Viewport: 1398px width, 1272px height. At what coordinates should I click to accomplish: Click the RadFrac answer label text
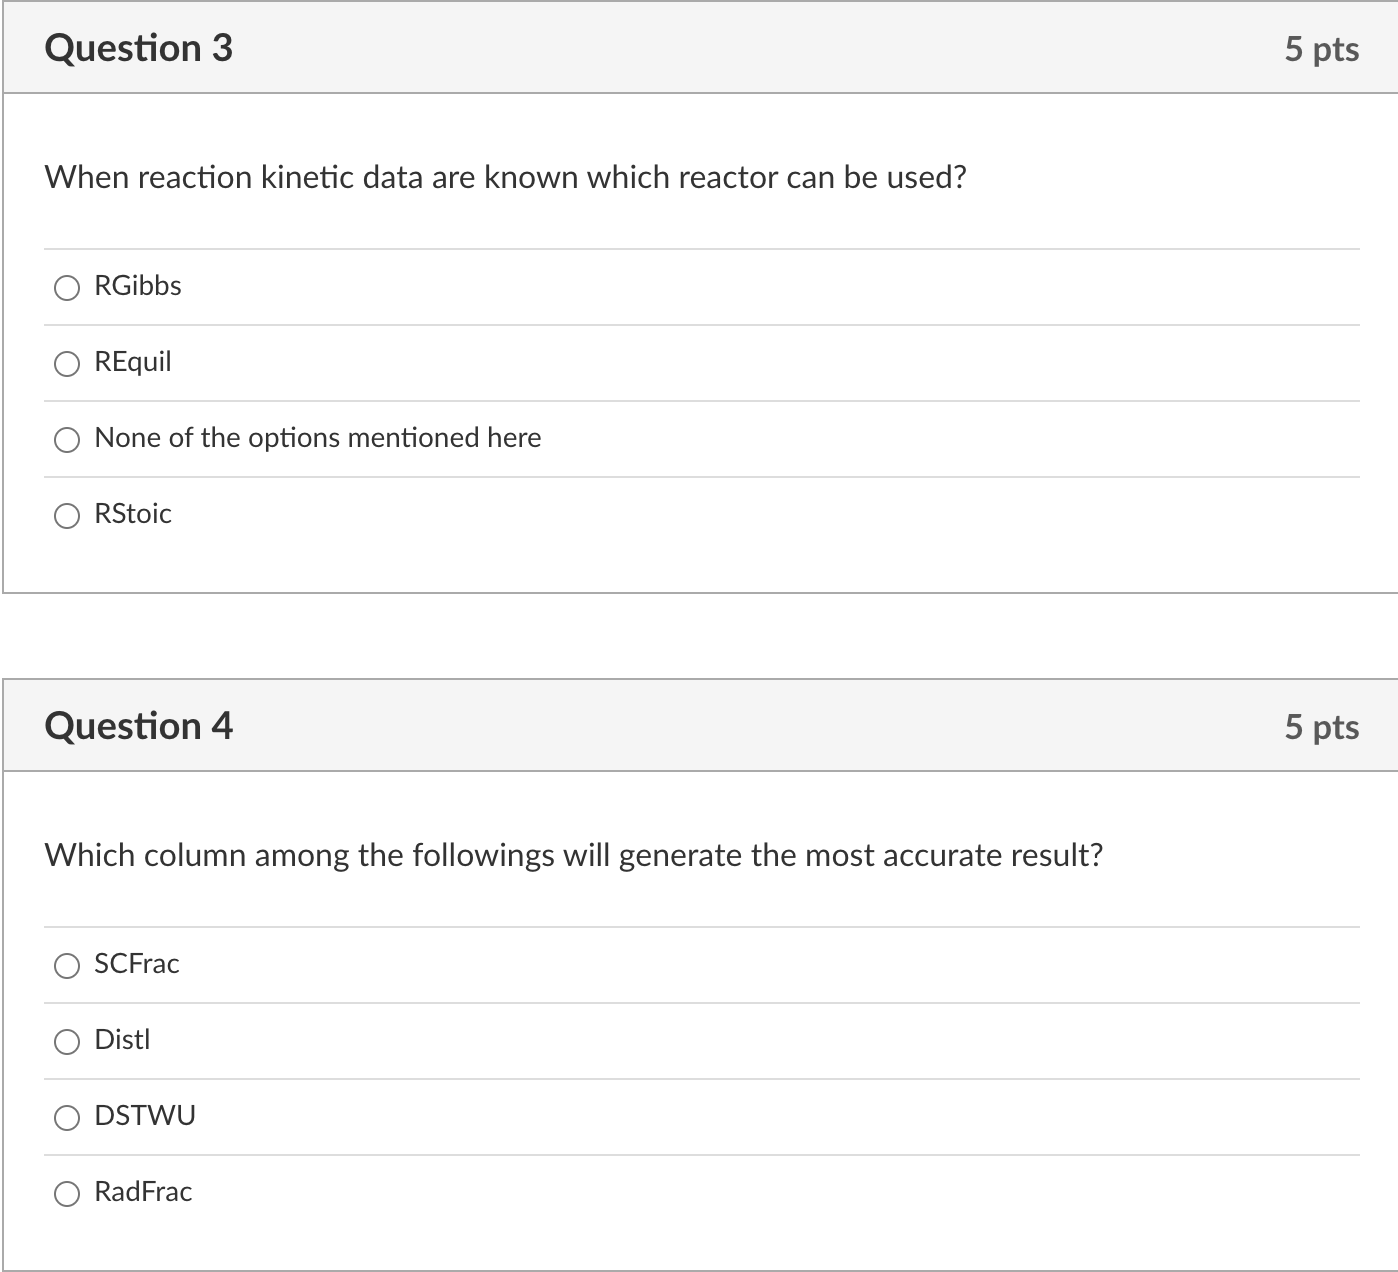(x=143, y=1192)
